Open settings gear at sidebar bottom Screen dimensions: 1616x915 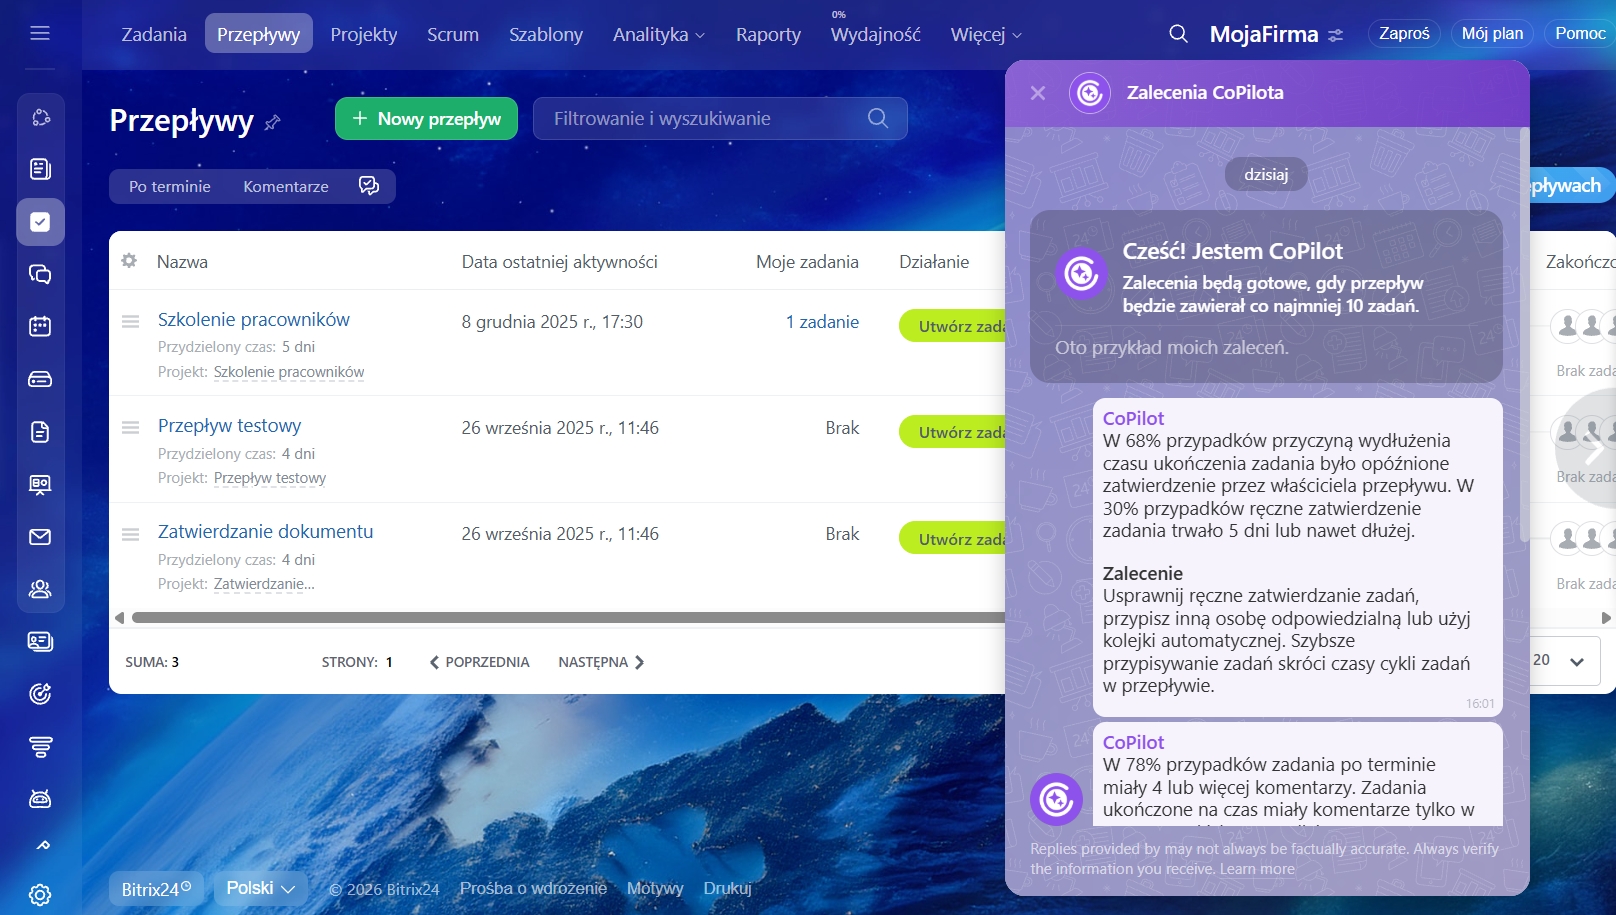click(x=40, y=894)
